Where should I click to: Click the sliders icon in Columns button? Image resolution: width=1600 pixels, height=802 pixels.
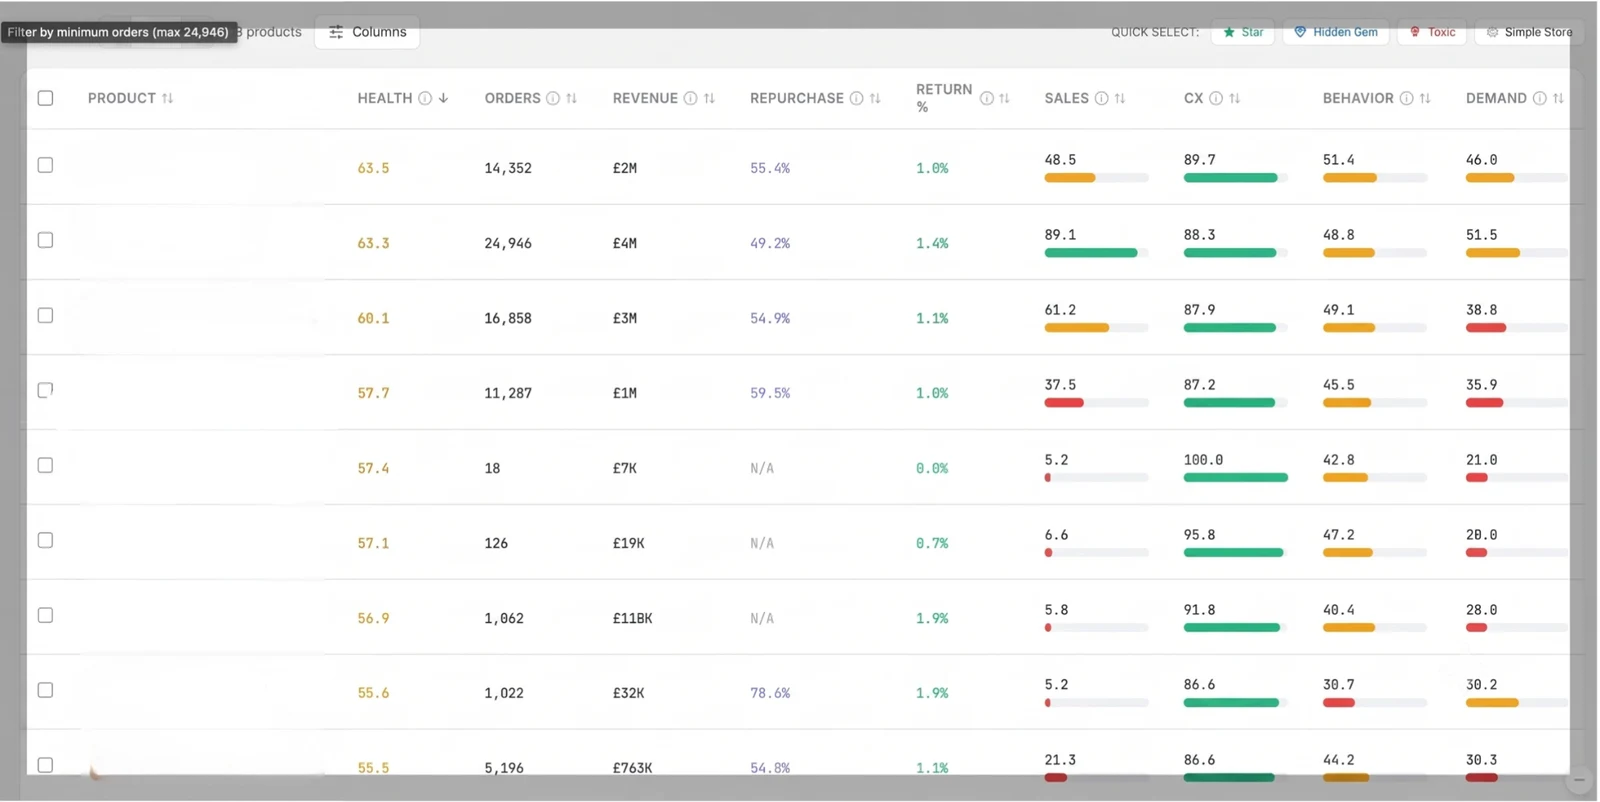336,32
